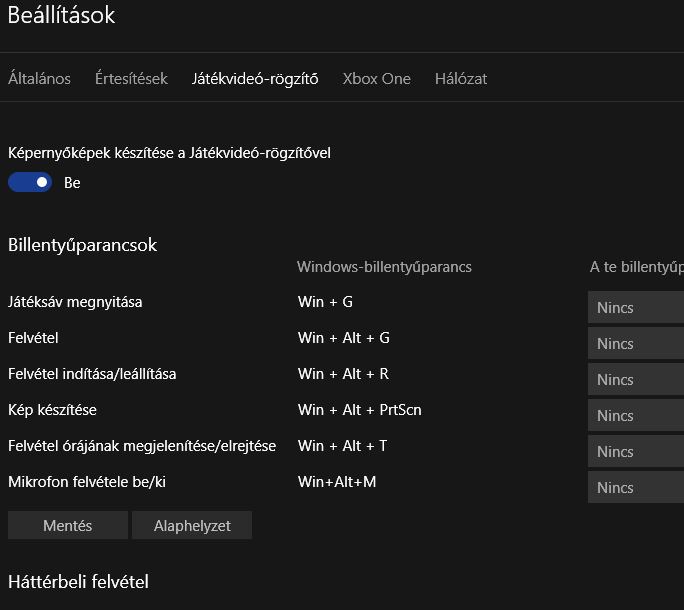Click the Alaphelyzet reset button
The width and height of the screenshot is (684, 610).
(192, 525)
